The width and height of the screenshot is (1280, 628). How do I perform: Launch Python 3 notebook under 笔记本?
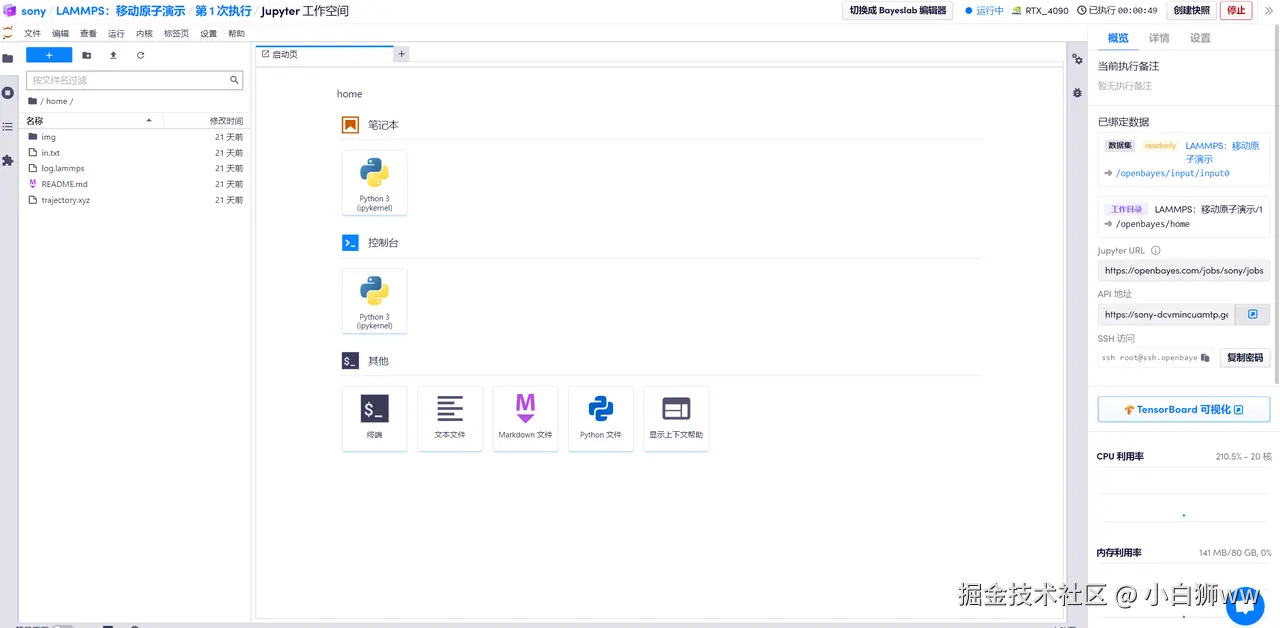pyautogui.click(x=374, y=183)
